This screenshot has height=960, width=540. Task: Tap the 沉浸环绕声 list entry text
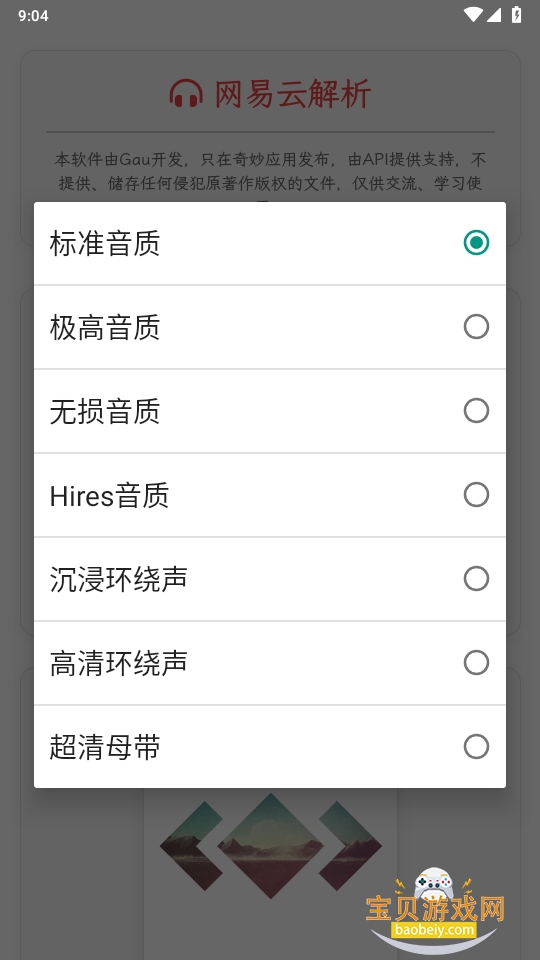[118, 579]
